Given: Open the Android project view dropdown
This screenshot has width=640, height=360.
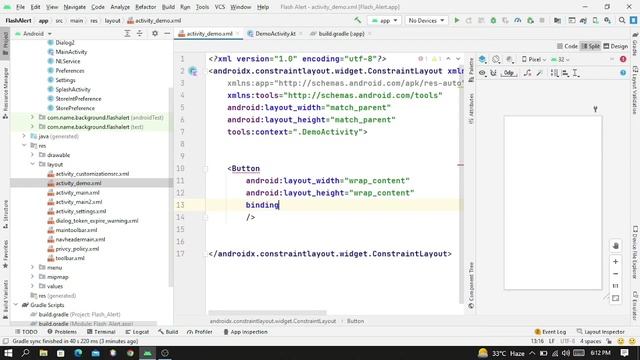Looking at the screenshot, I should pos(33,33).
